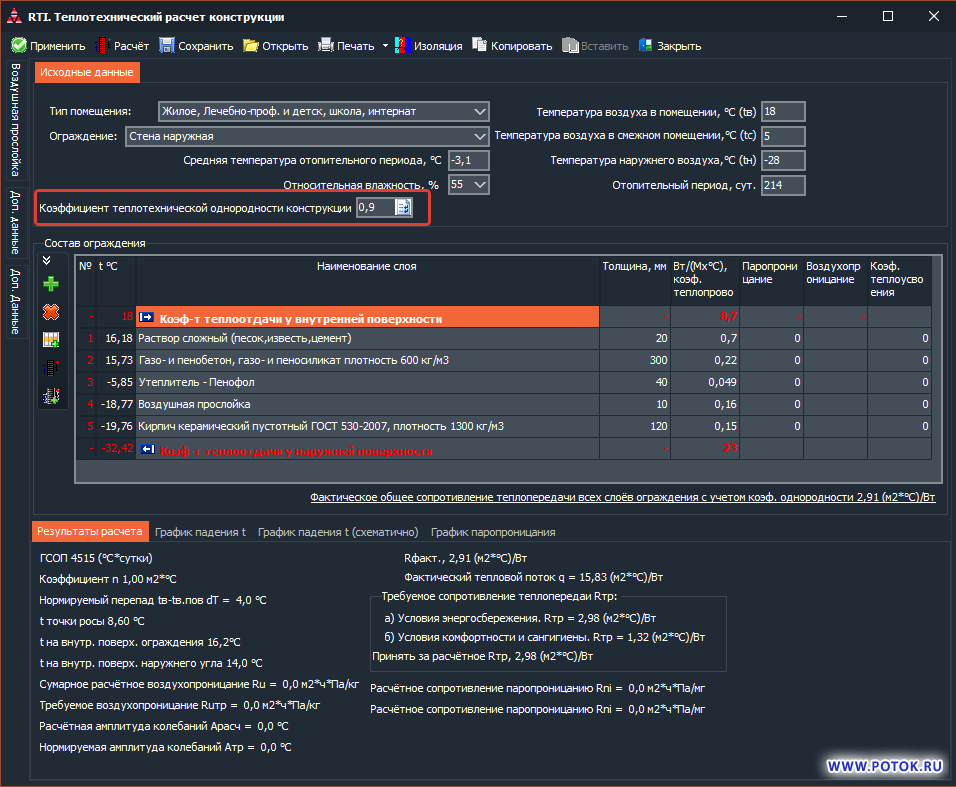Select the Кирпич керамический пустотный layer

[504, 426]
